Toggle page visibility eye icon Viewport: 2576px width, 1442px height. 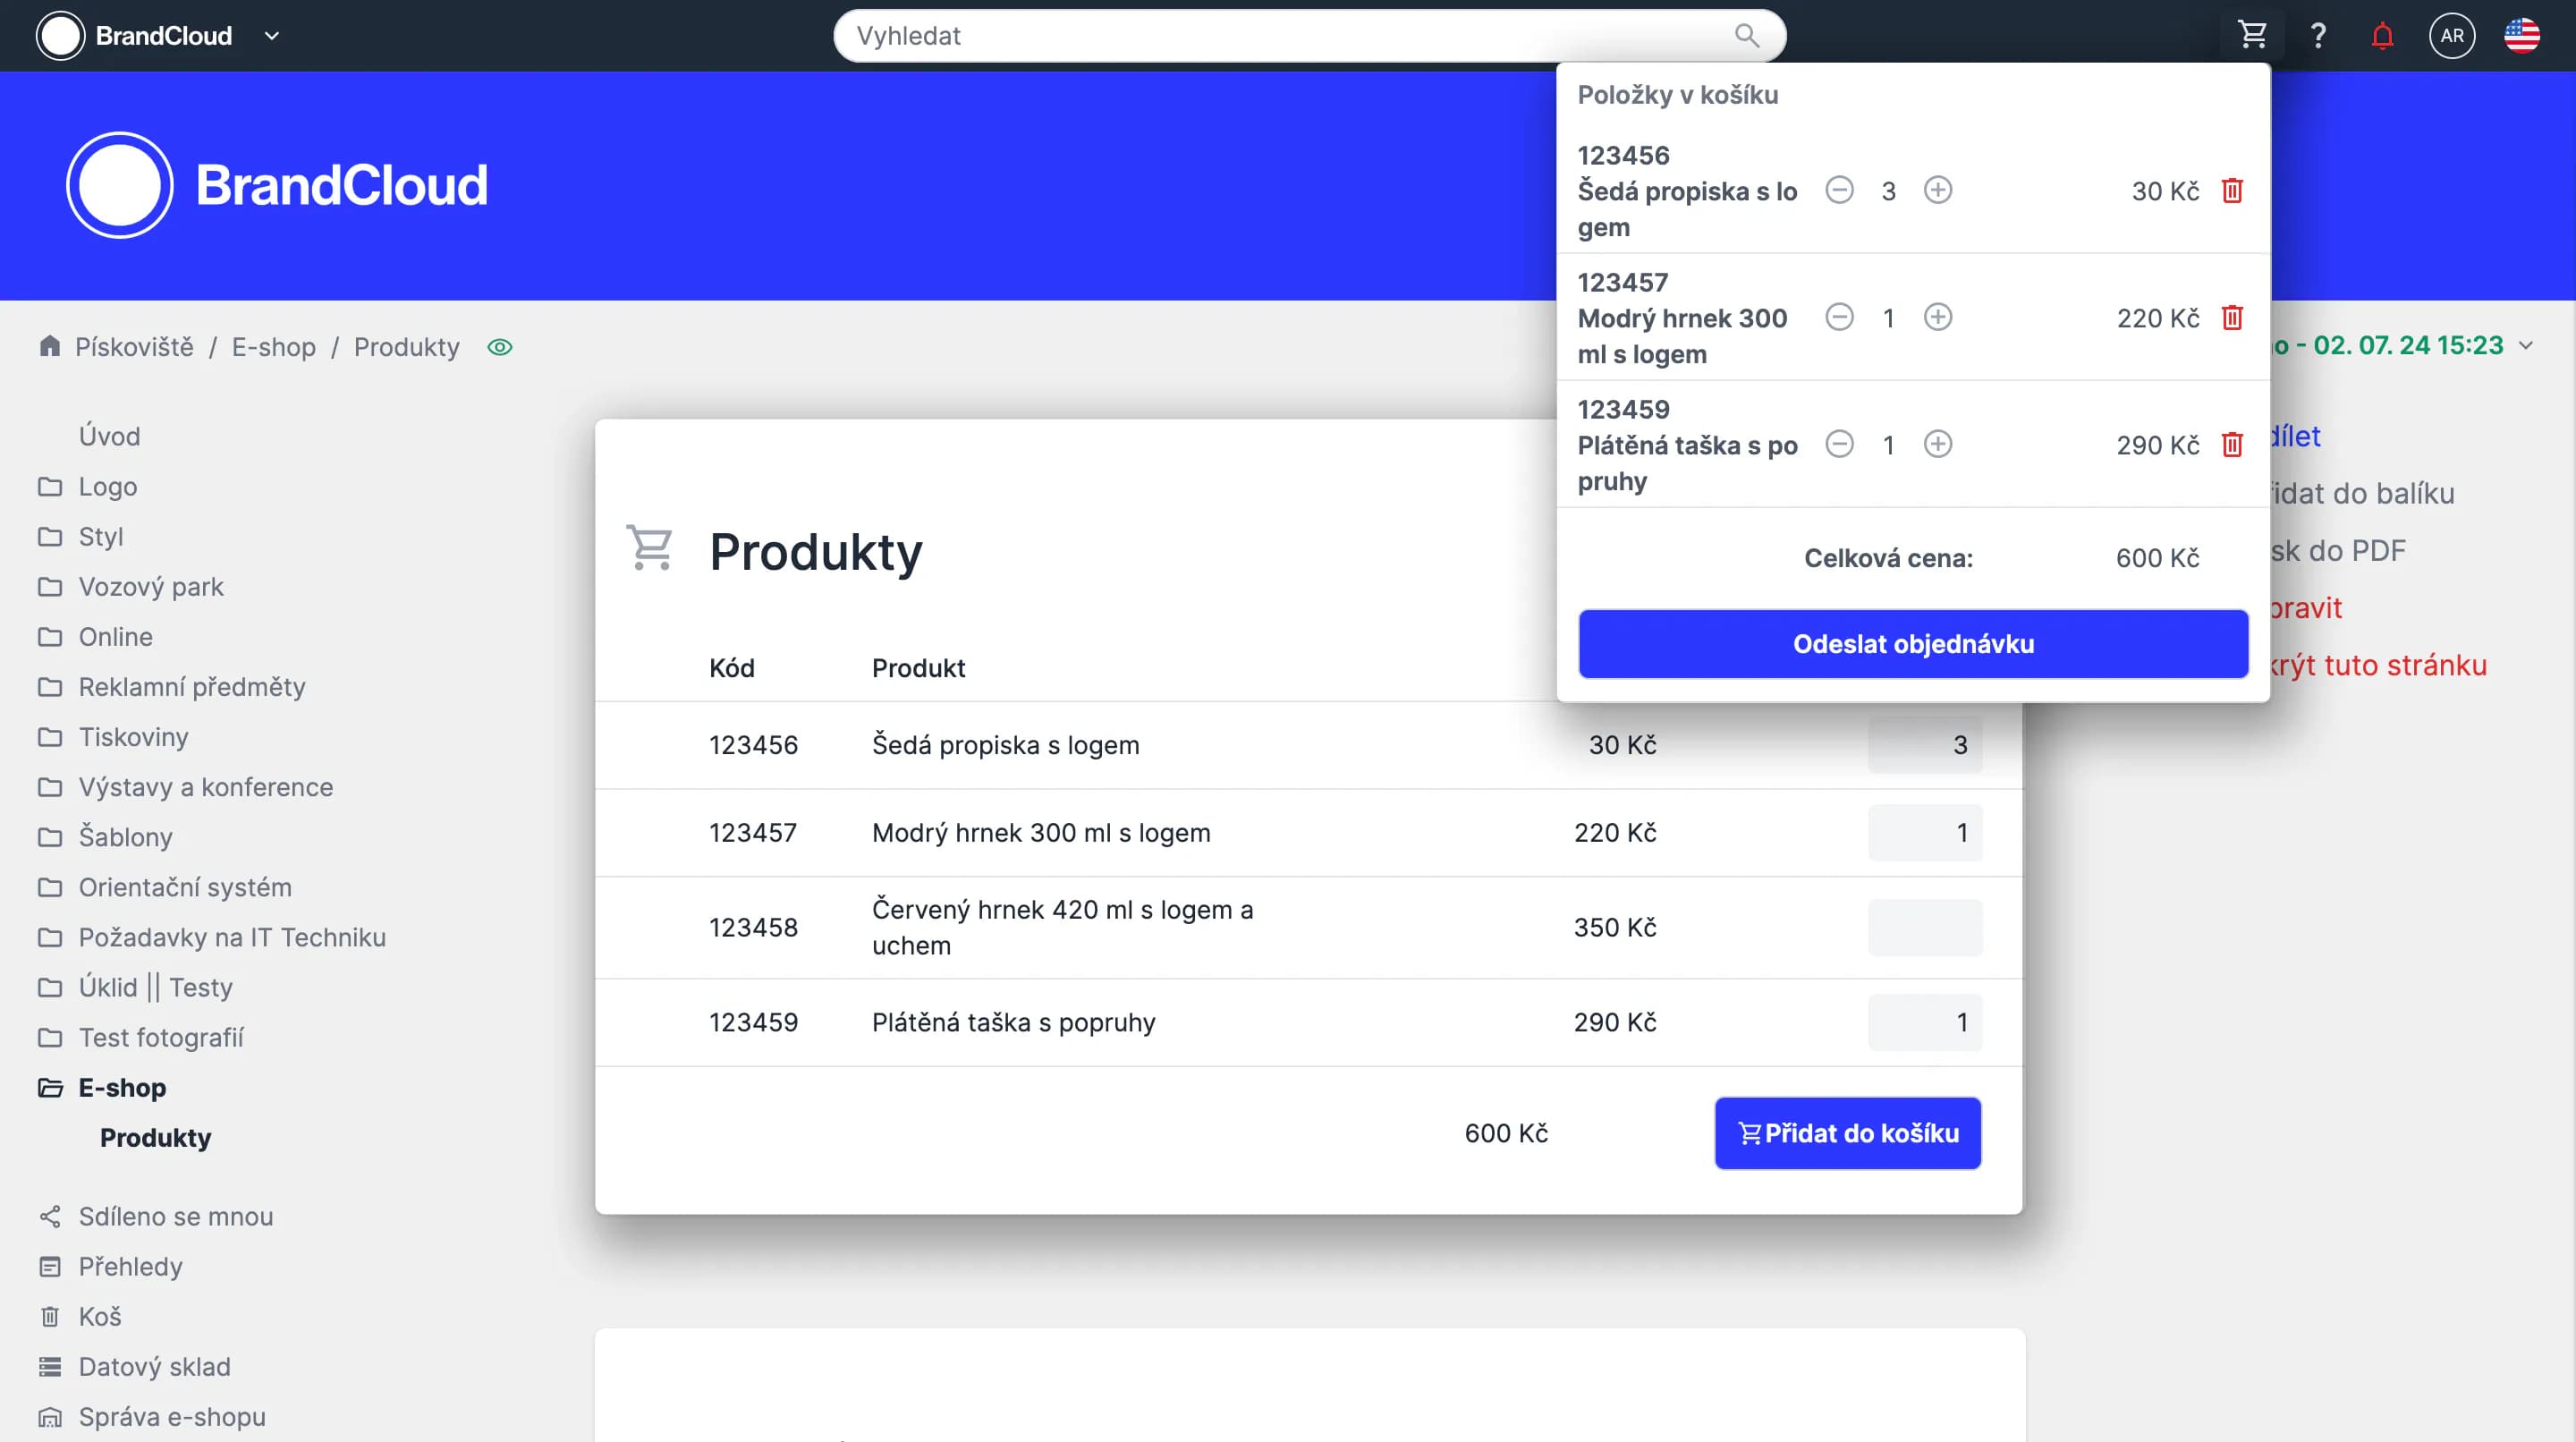pyautogui.click(x=499, y=347)
